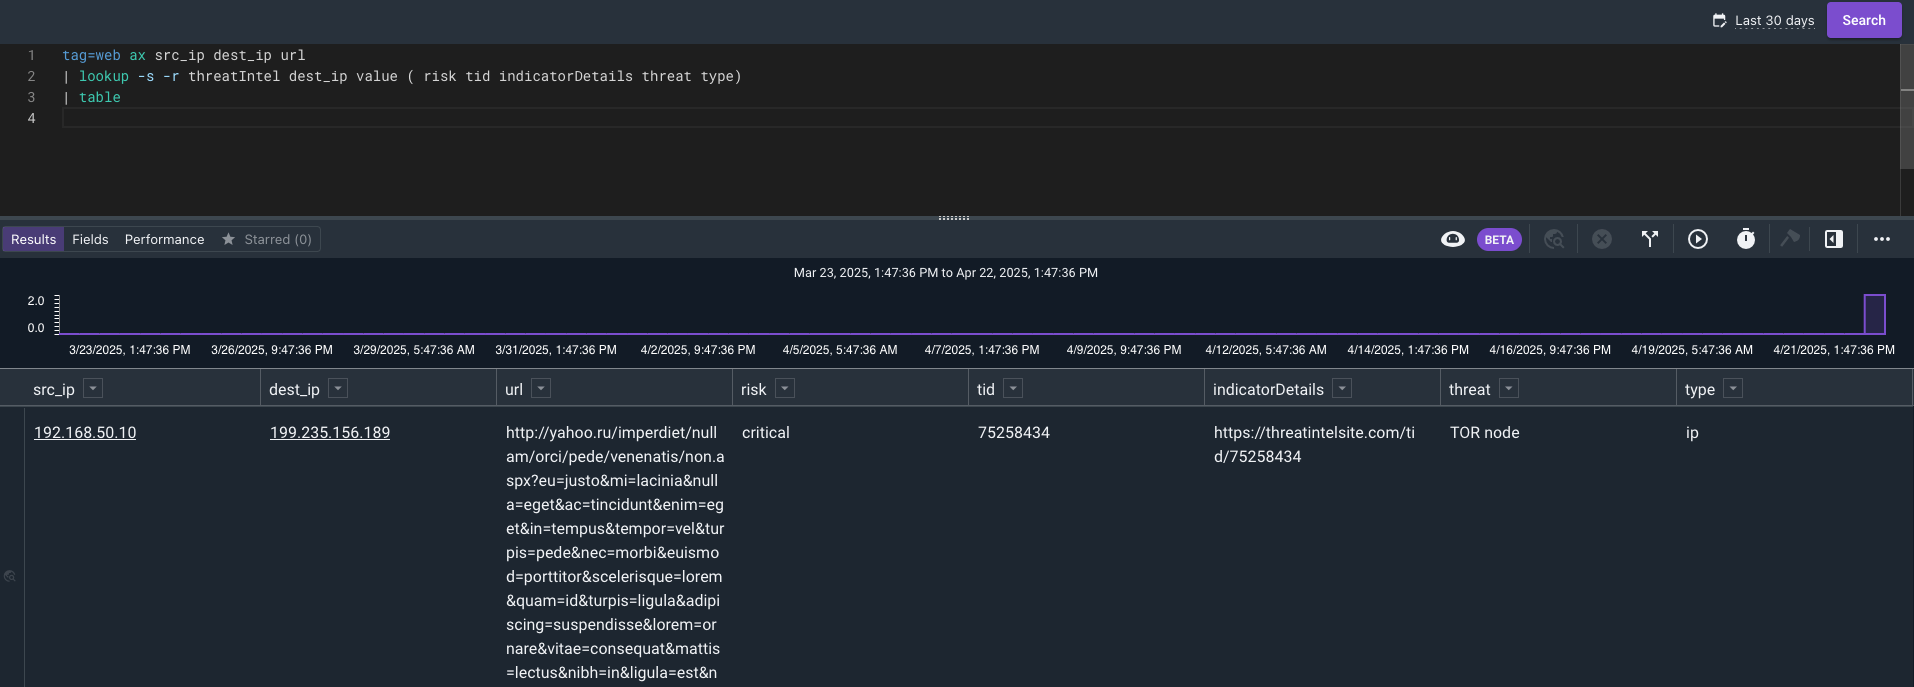This screenshot has width=1914, height=687.
Task: Click the AI assistant robot icon
Action: point(1453,239)
